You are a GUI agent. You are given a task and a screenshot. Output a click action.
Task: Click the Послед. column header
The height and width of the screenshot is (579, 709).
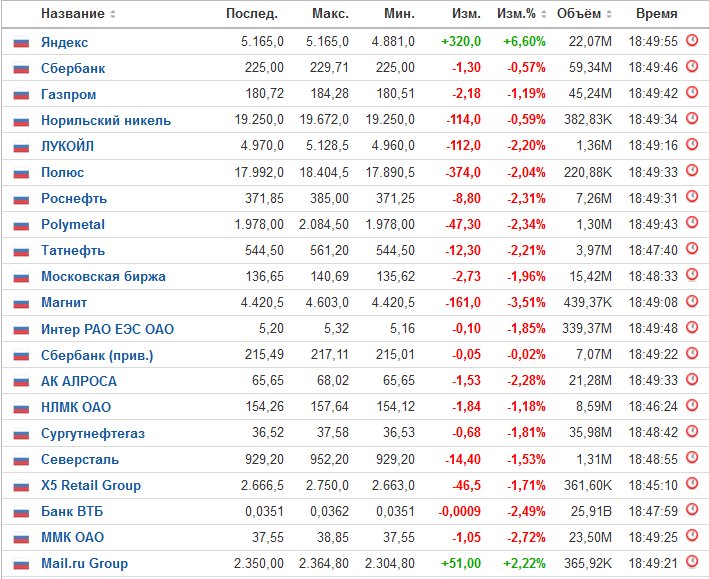click(x=252, y=14)
